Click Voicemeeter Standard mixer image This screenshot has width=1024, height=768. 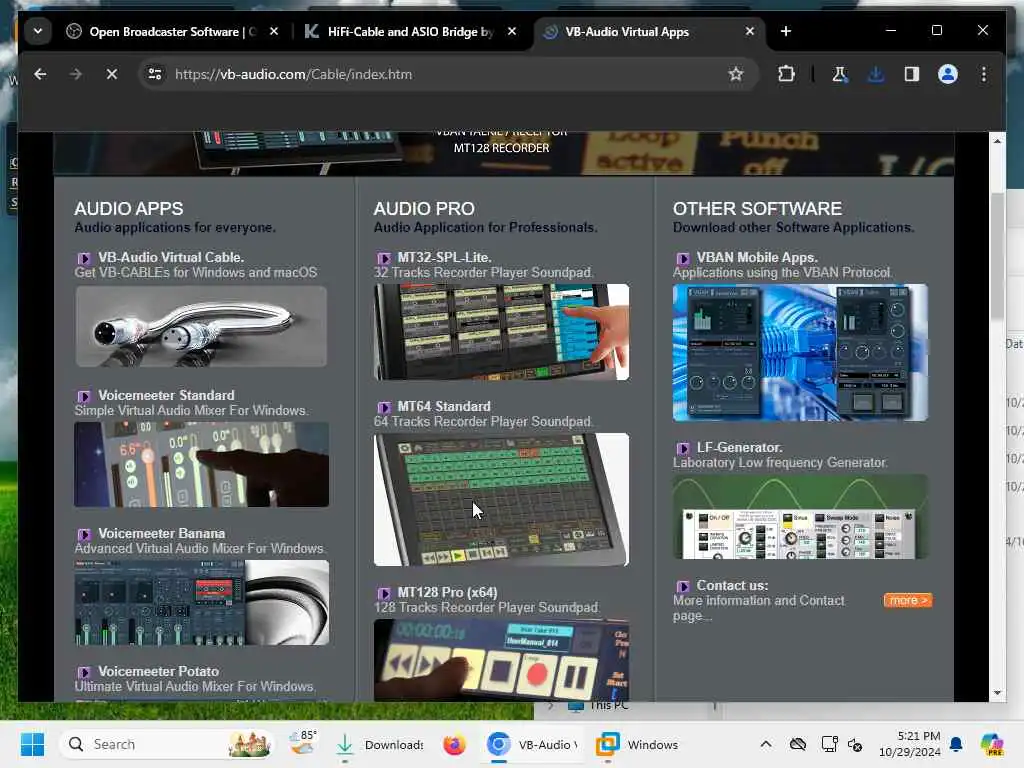pyautogui.click(x=201, y=464)
